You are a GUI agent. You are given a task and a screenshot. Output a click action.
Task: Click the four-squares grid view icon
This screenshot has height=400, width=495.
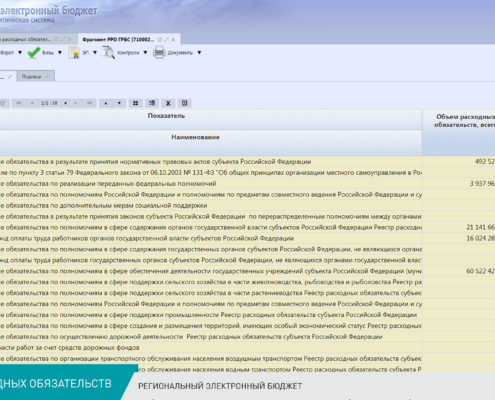tap(135, 103)
